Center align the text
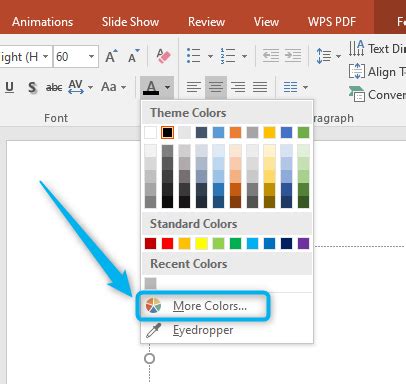 pos(216,87)
